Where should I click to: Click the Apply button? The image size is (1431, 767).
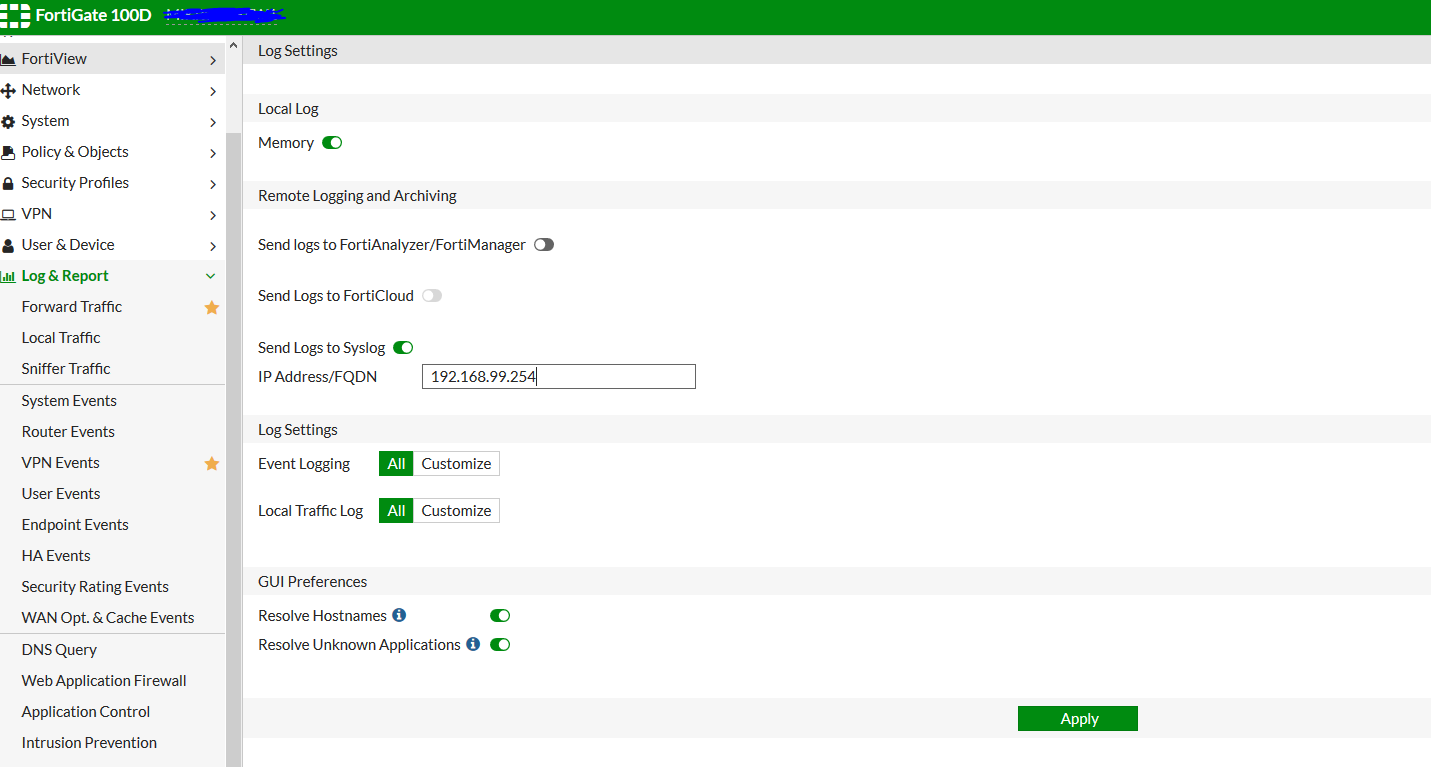(x=1078, y=719)
